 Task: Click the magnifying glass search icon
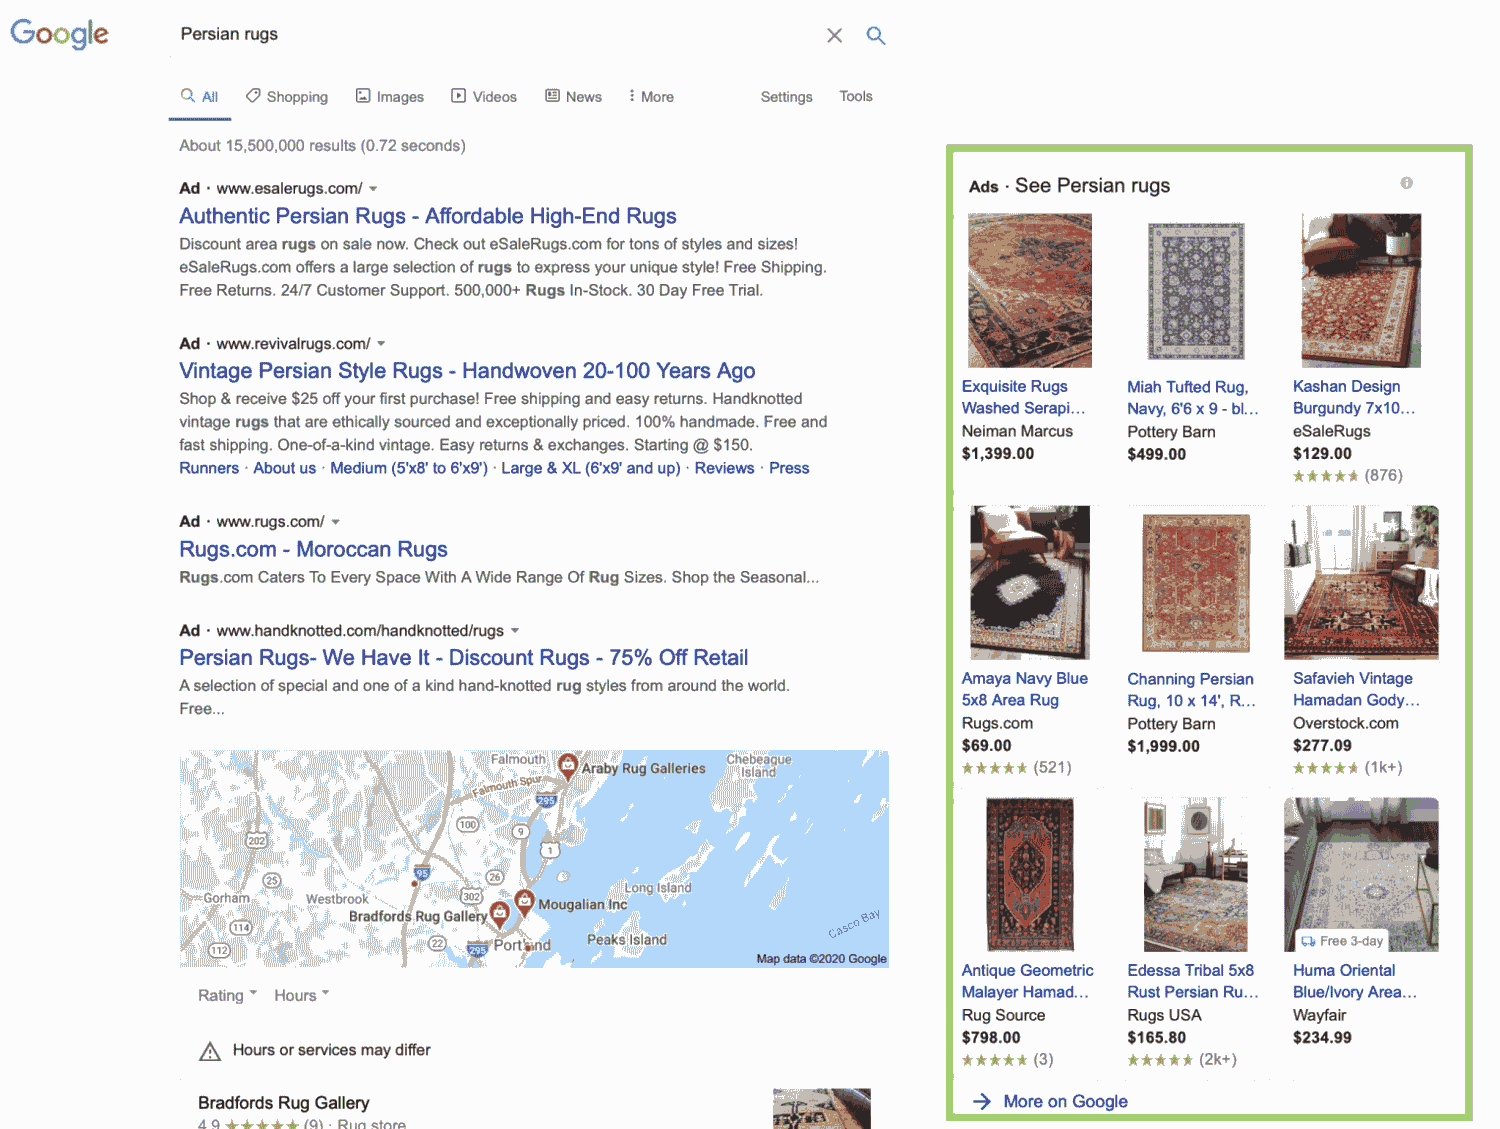tap(876, 36)
